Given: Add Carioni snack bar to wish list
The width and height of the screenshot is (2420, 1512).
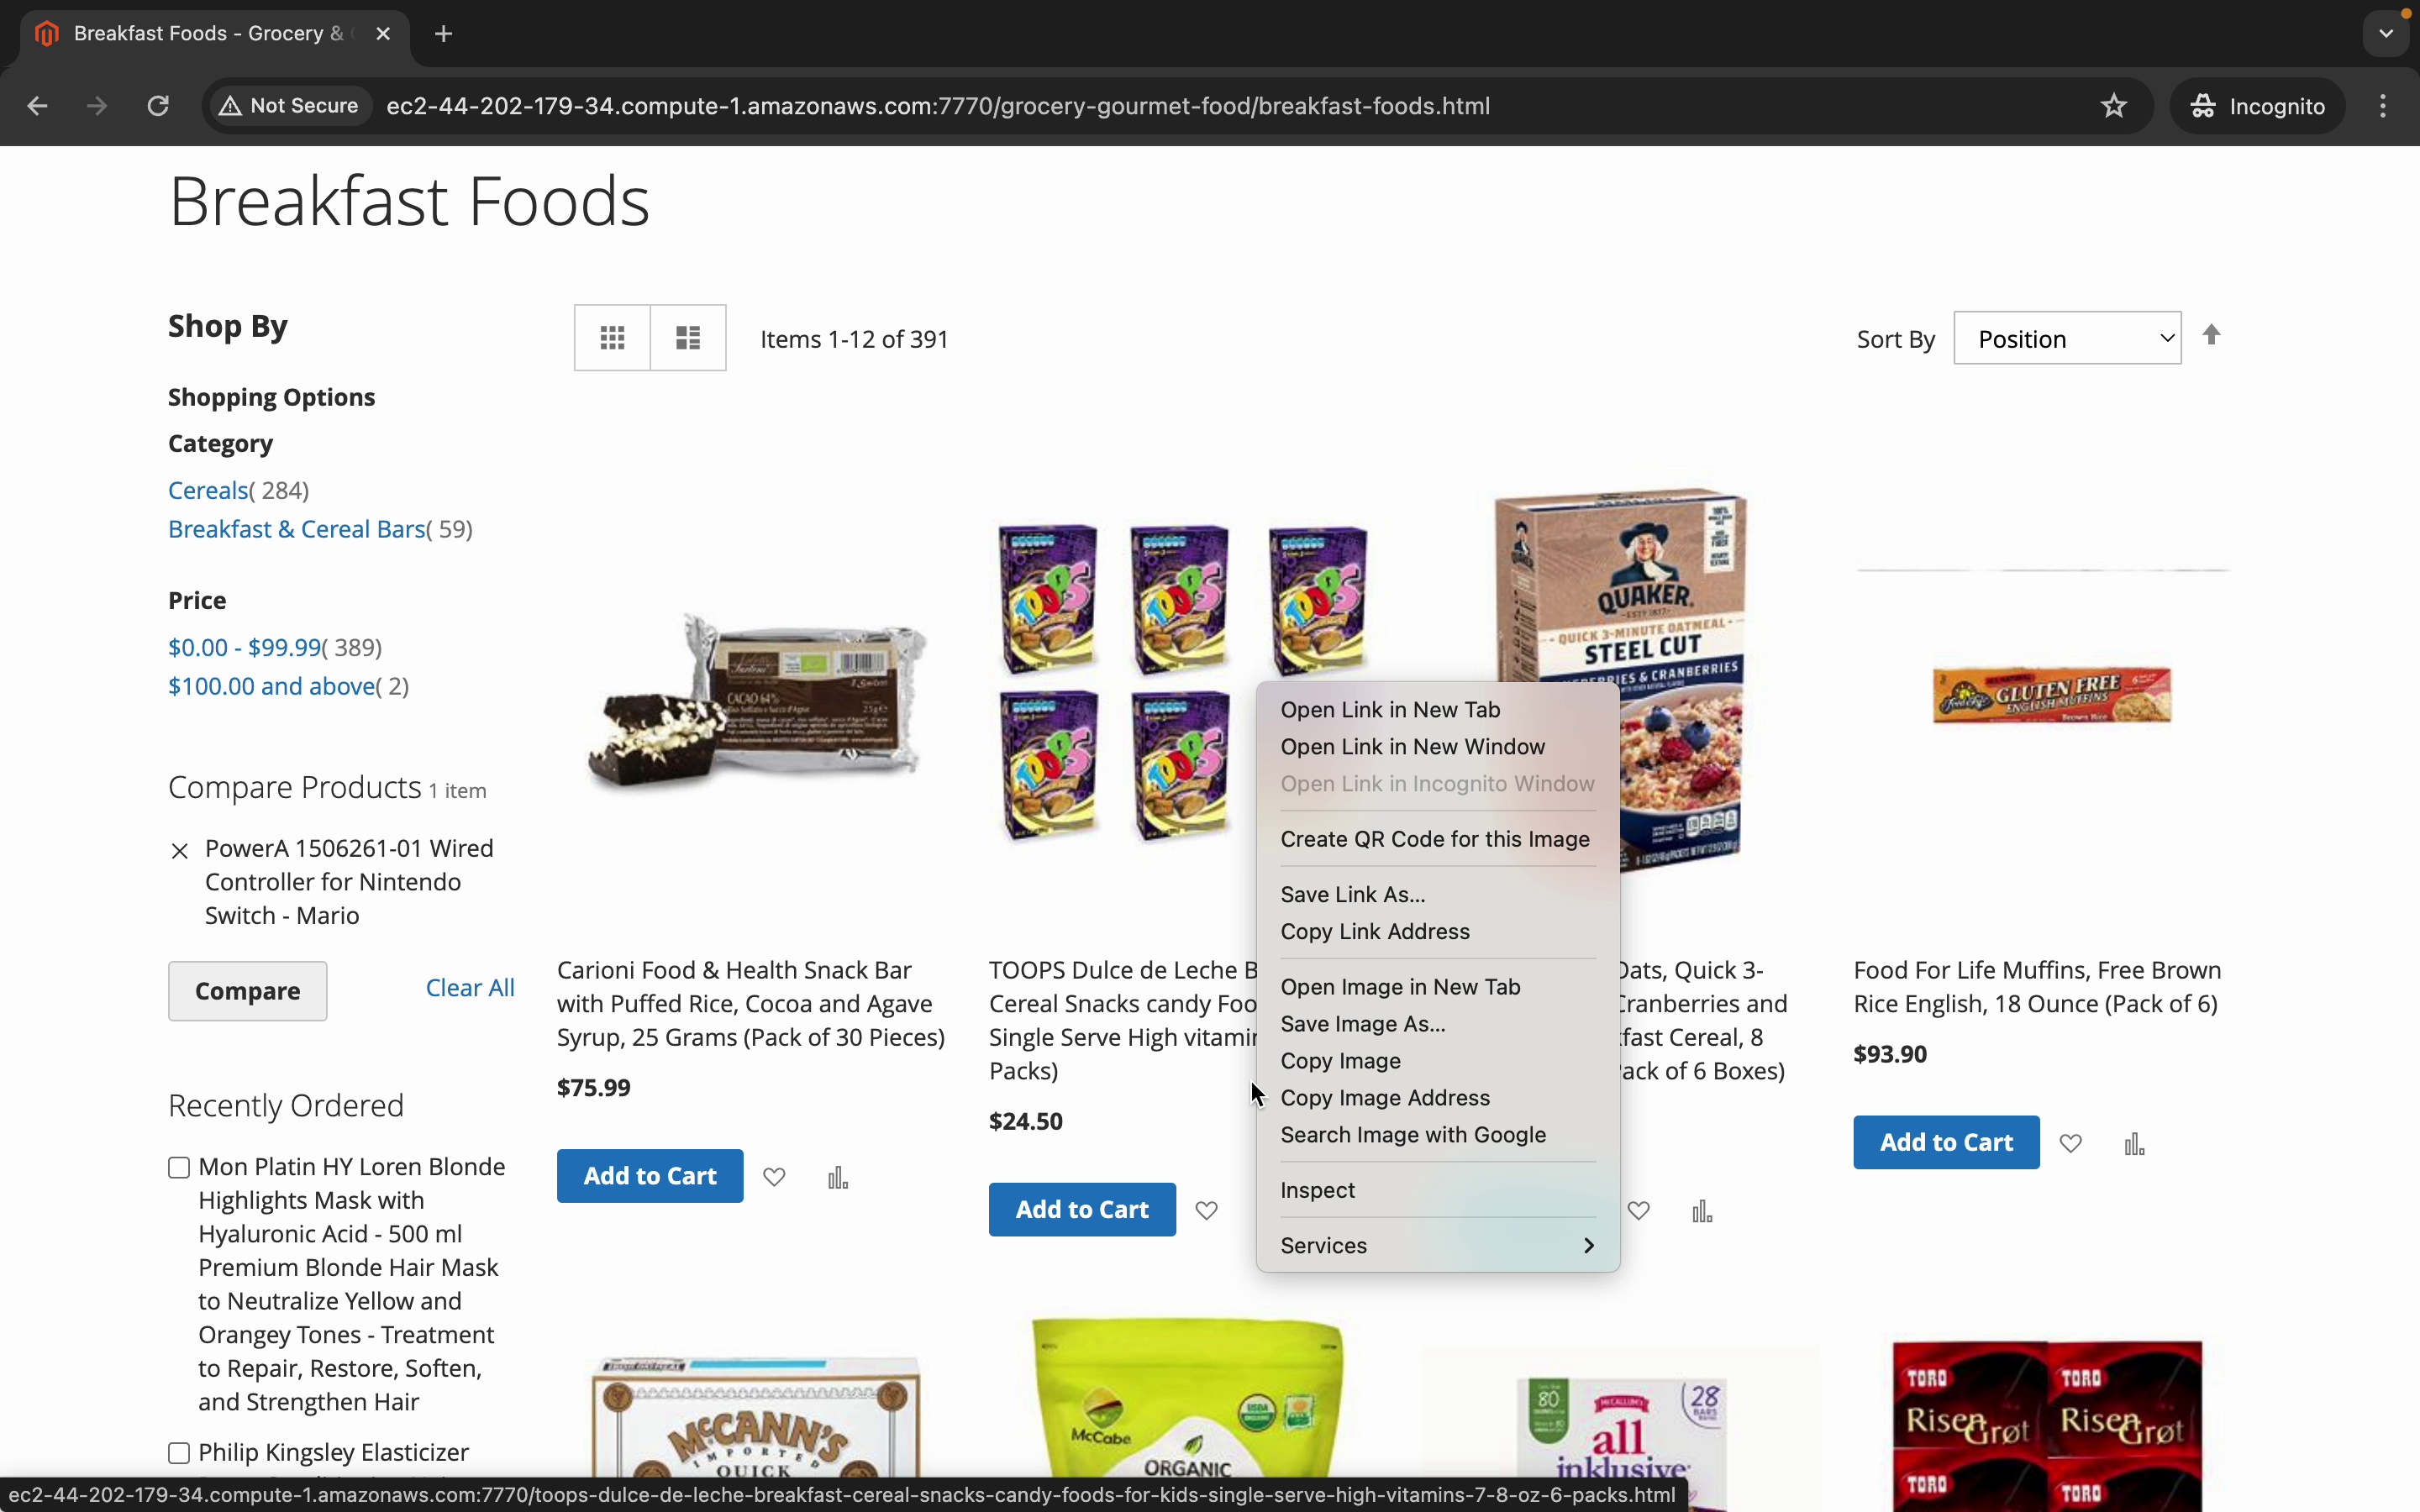Looking at the screenshot, I should [774, 1177].
